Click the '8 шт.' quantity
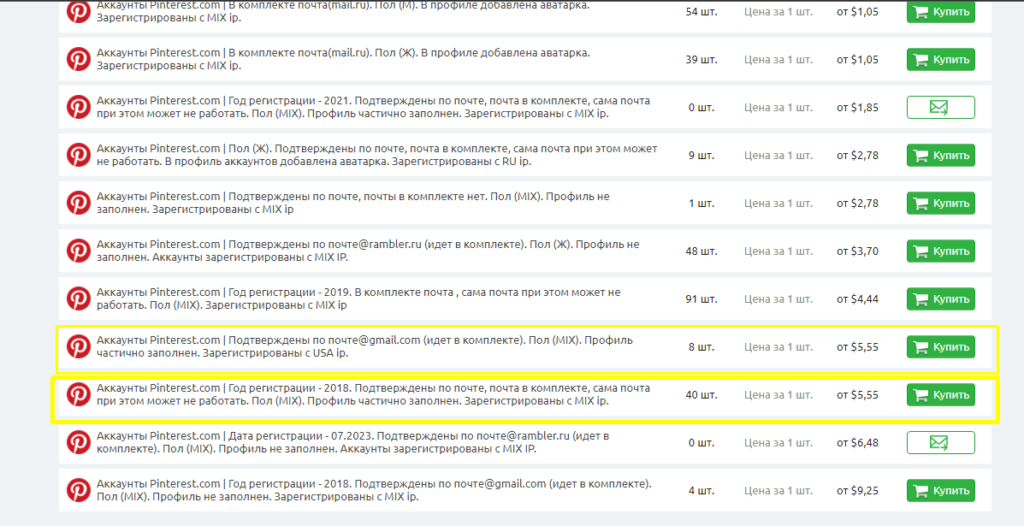 (x=701, y=347)
